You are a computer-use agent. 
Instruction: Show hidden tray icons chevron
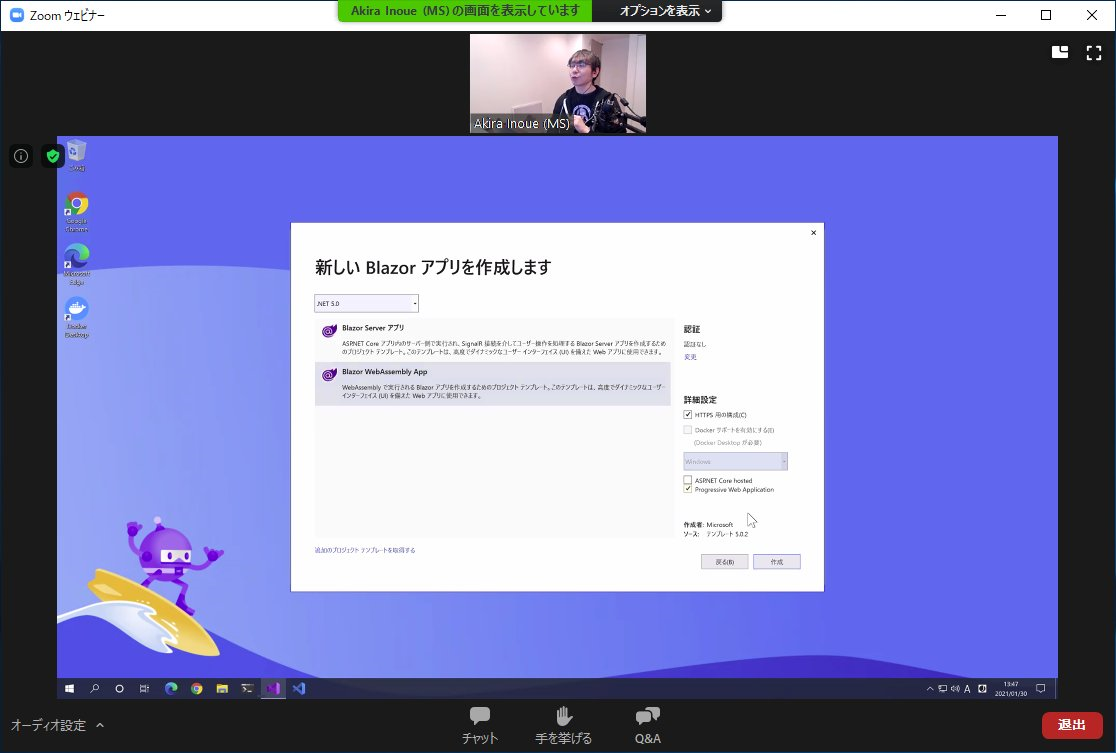(x=930, y=688)
